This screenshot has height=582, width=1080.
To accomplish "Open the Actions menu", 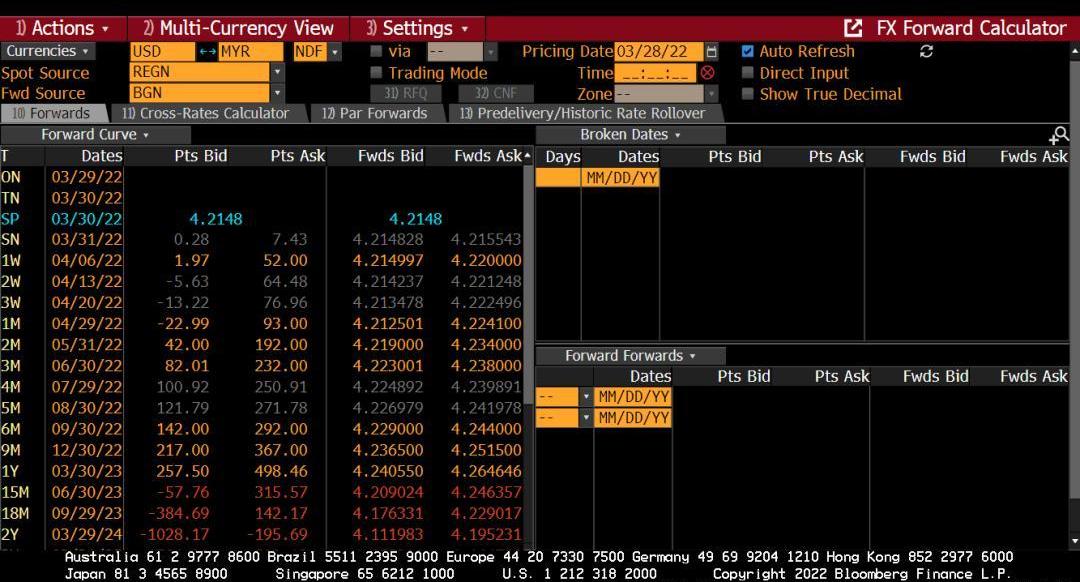I will tap(63, 28).
